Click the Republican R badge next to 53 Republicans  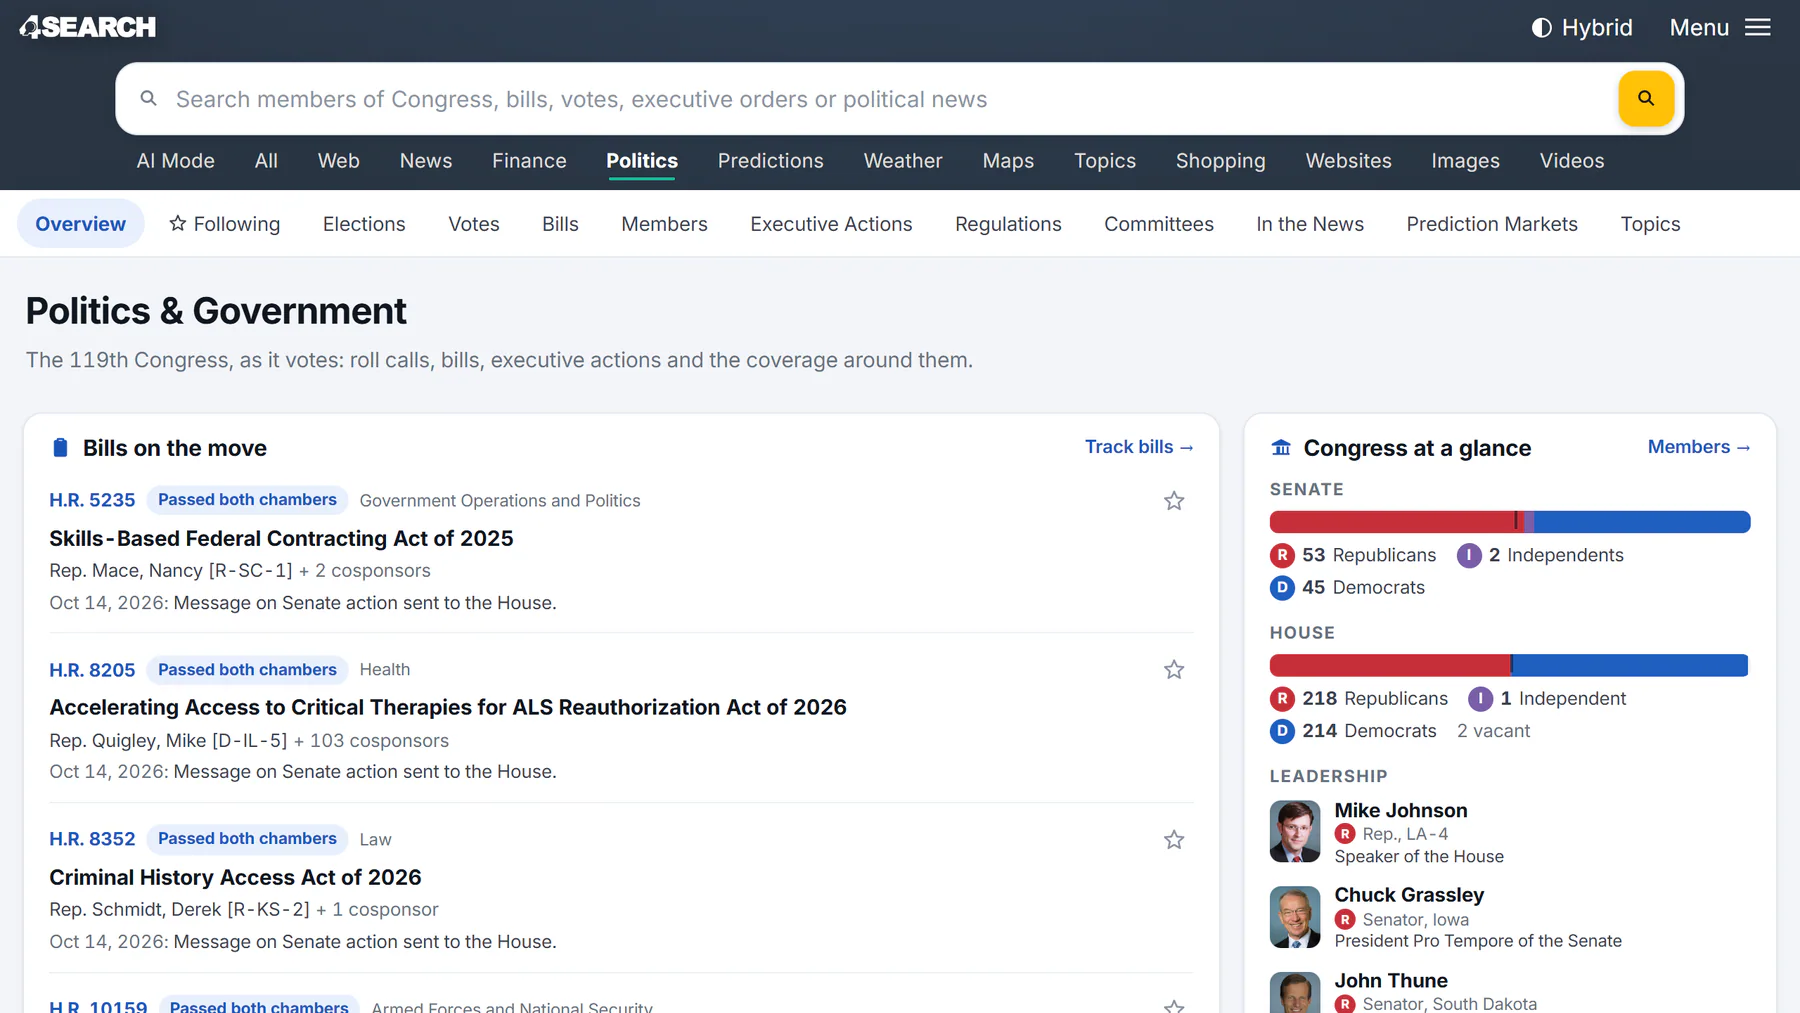(x=1282, y=555)
